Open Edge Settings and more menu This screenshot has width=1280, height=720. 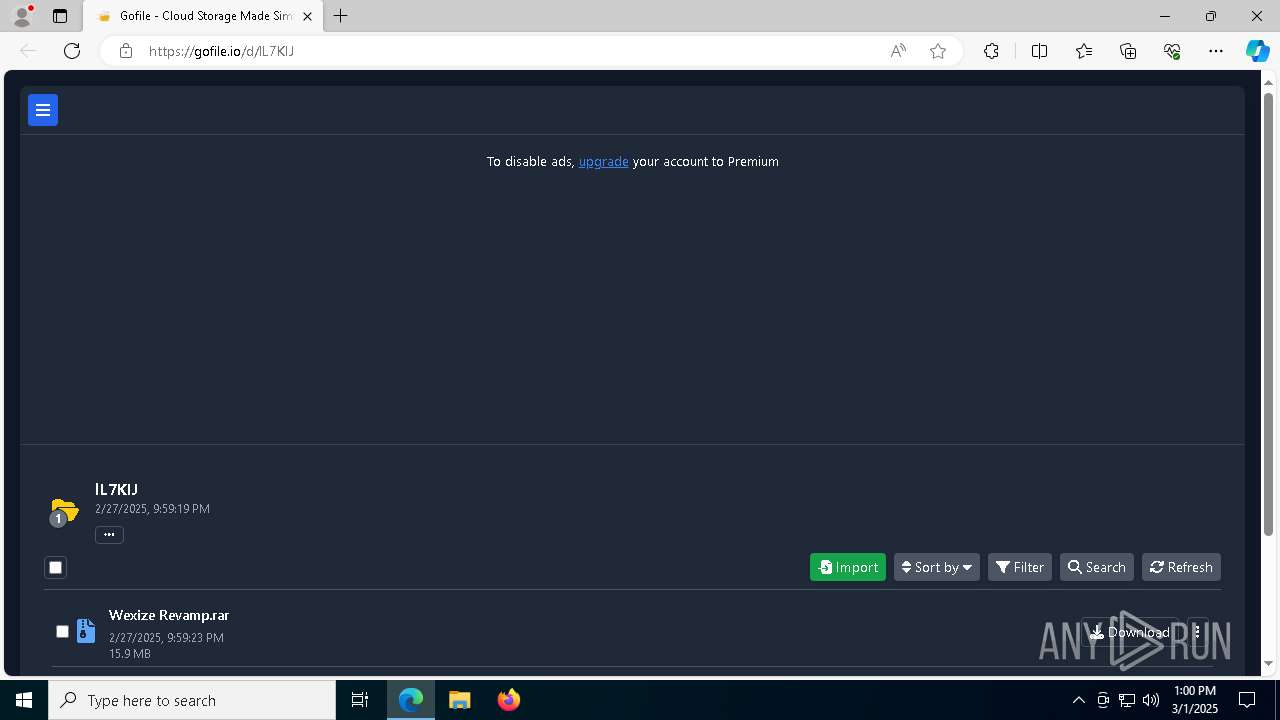(1216, 51)
